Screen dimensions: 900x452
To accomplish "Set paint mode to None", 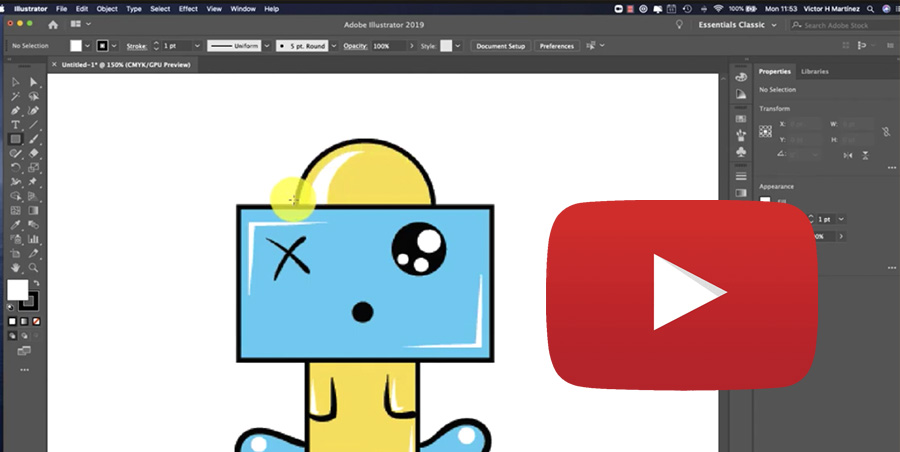I will click(36, 322).
